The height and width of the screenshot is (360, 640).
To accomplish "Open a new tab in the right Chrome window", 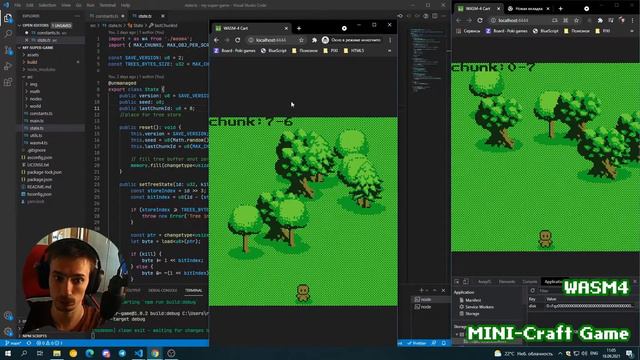I will (560, 9).
